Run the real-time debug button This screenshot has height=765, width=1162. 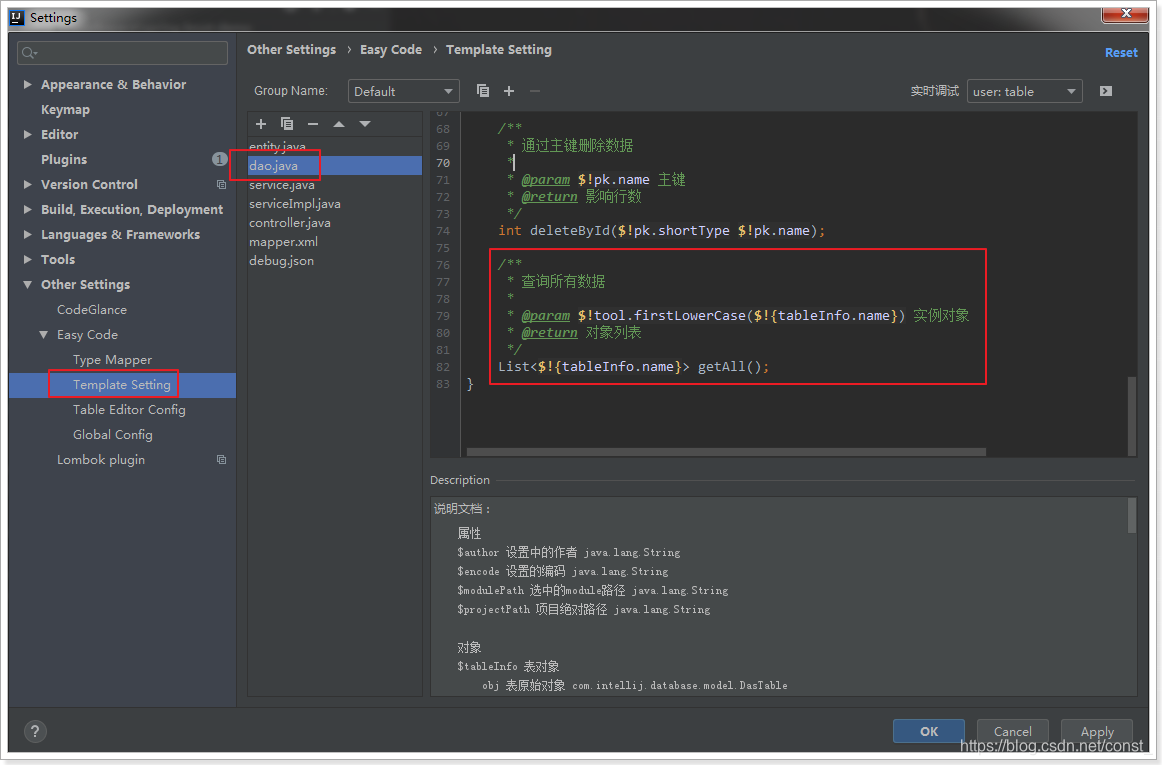coord(1106,90)
